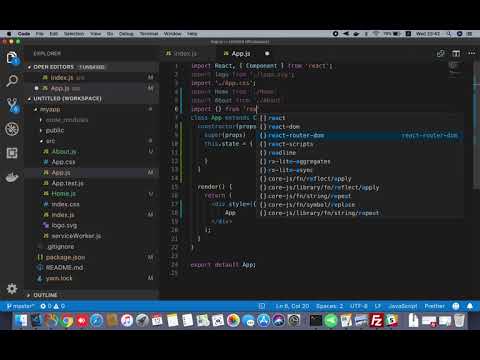Collapse the src folder
The height and width of the screenshot is (360, 480).
[50, 141]
